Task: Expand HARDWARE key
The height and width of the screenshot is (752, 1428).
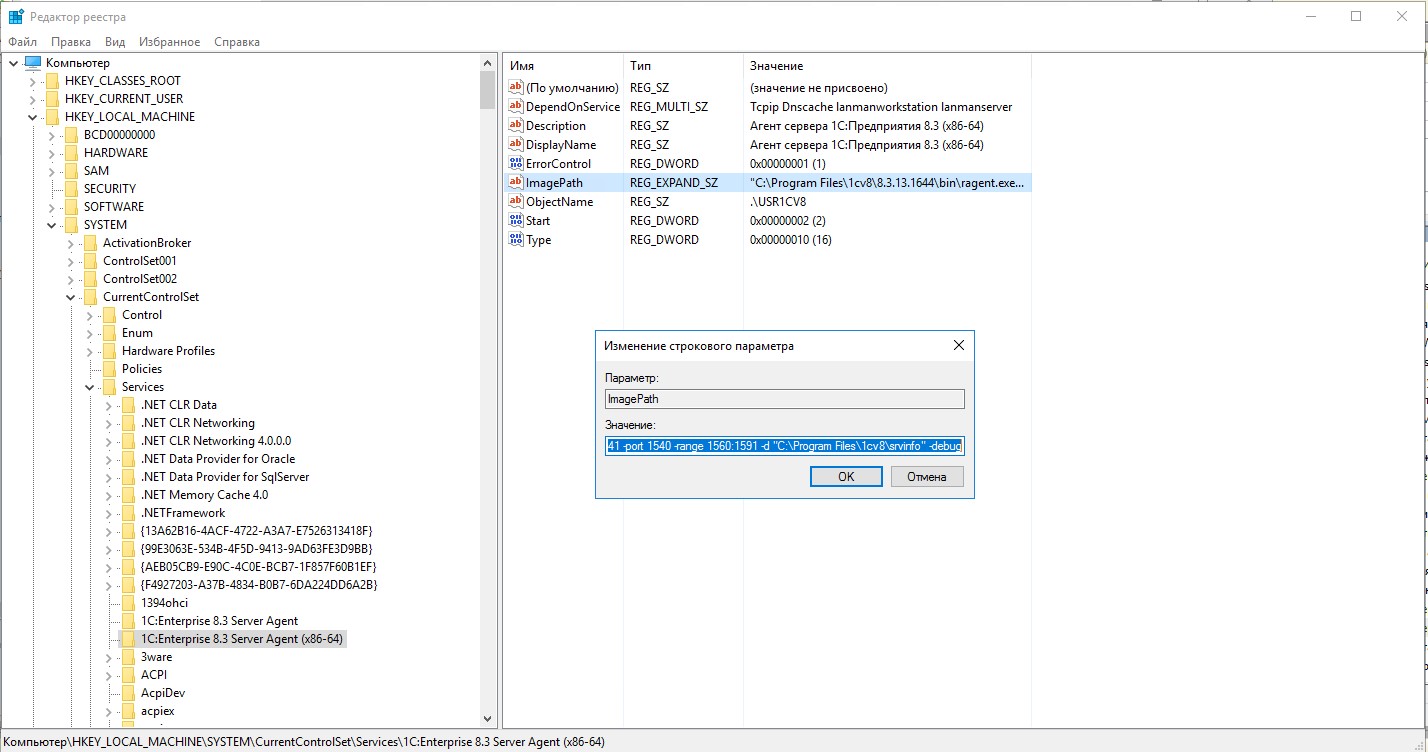Action: coord(51,153)
